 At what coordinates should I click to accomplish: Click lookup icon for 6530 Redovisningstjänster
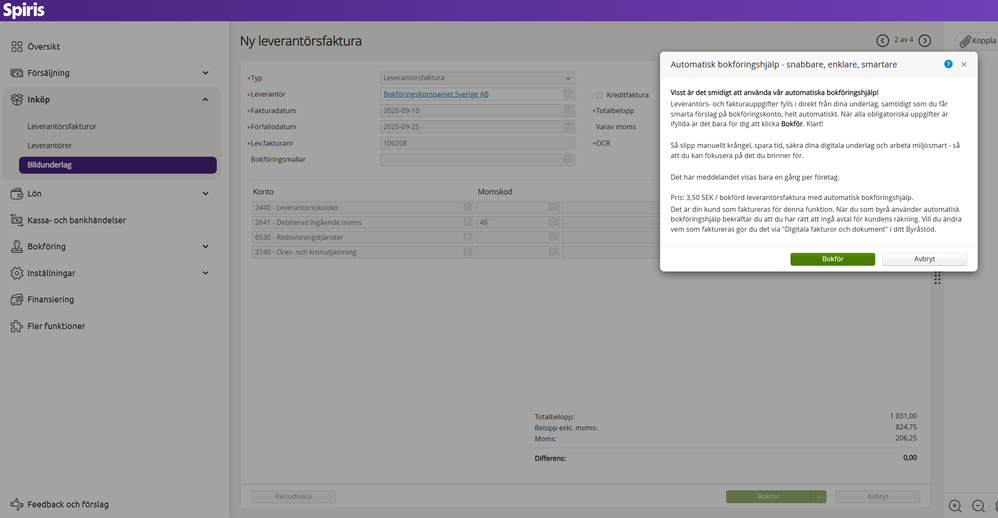[x=468, y=237]
